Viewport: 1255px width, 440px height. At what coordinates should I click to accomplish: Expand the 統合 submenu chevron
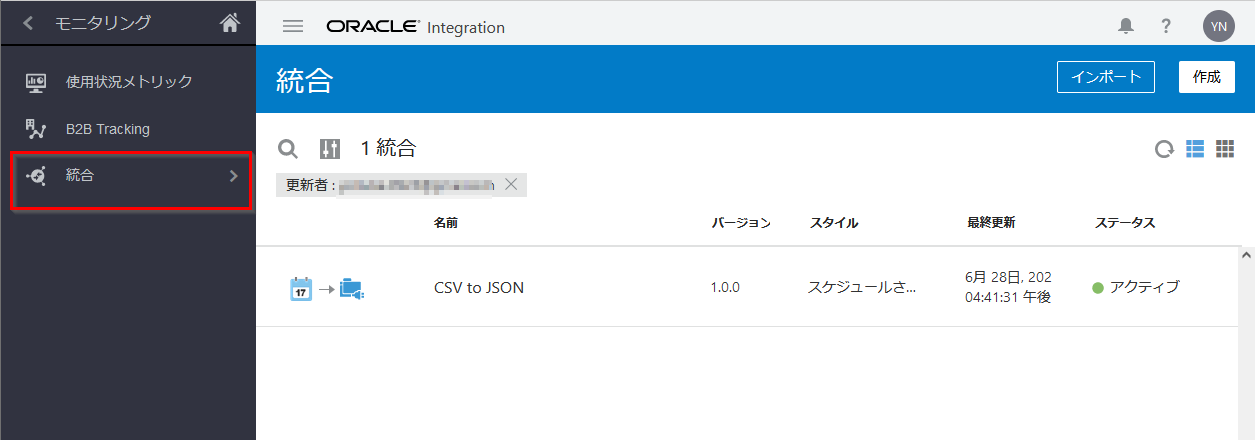(233, 176)
